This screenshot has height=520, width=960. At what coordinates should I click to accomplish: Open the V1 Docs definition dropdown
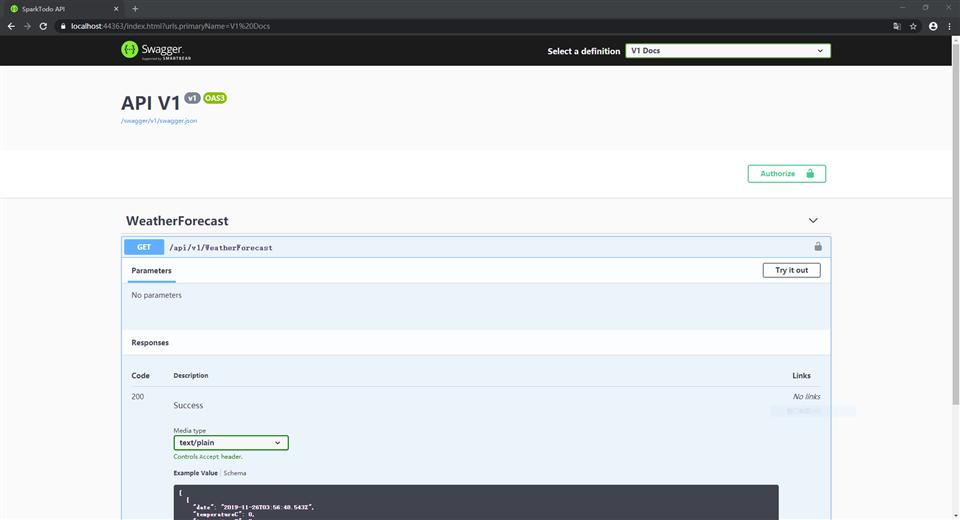point(728,51)
